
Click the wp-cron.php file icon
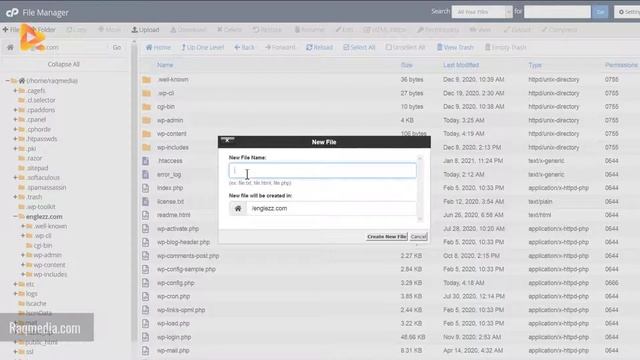pos(146,296)
